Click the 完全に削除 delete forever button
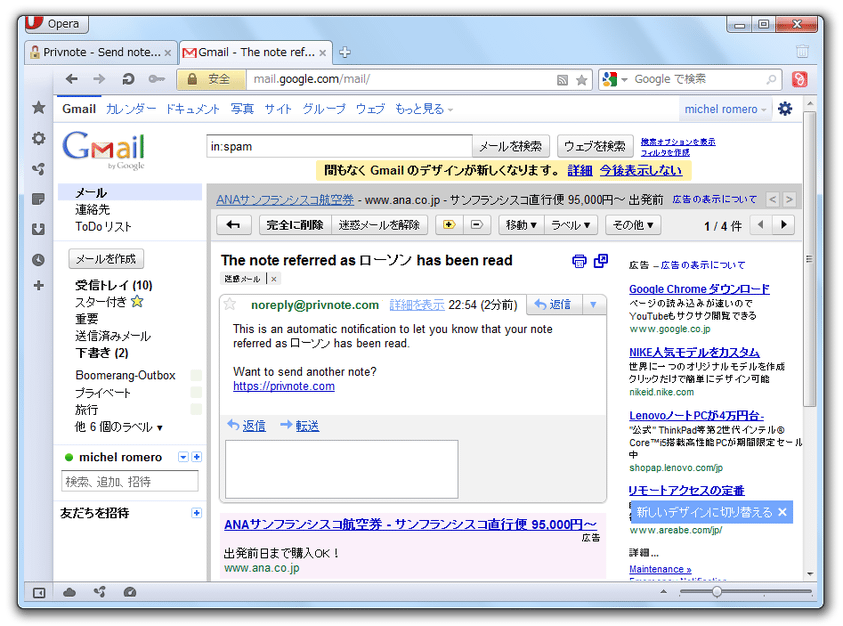The height and width of the screenshot is (626, 843). click(x=295, y=225)
